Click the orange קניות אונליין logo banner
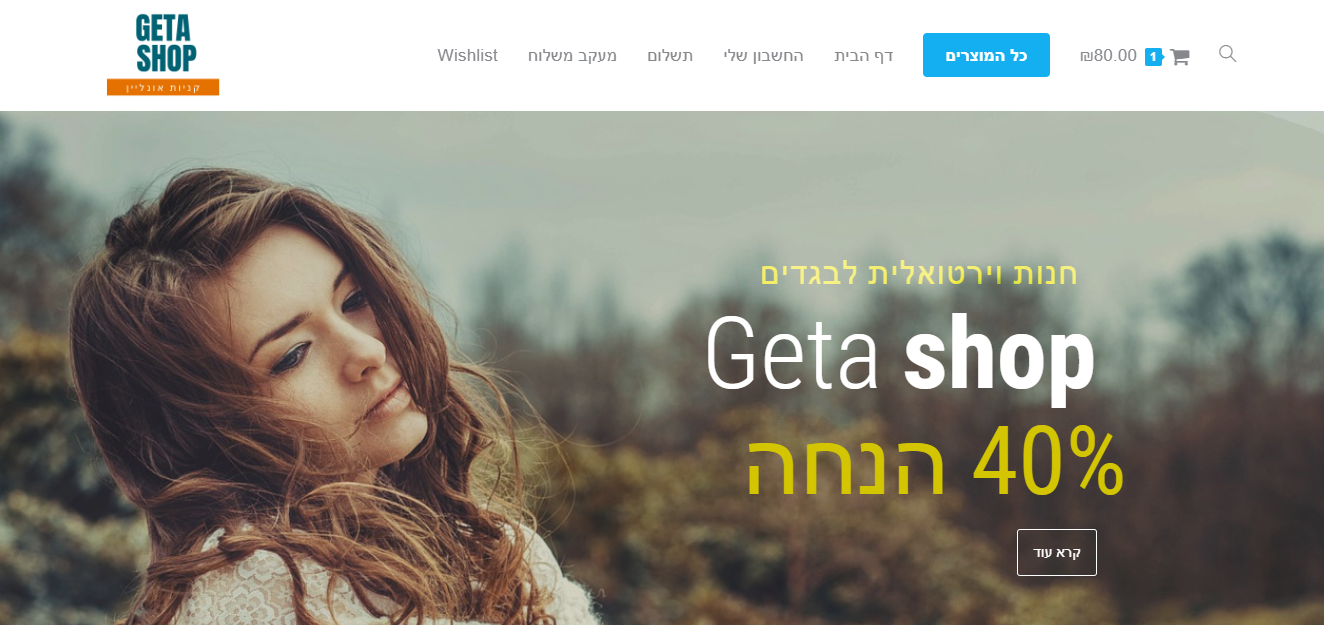Image resolution: width=1324 pixels, height=625 pixels. 163,87
